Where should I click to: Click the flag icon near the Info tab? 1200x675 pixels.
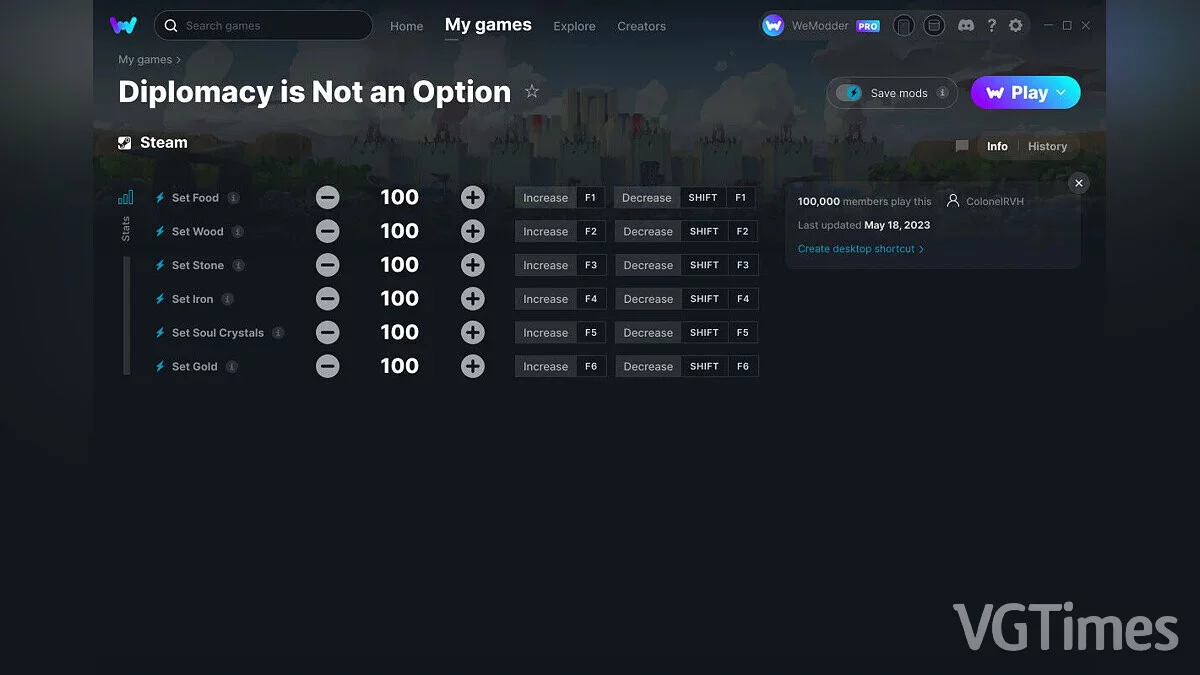pos(961,145)
